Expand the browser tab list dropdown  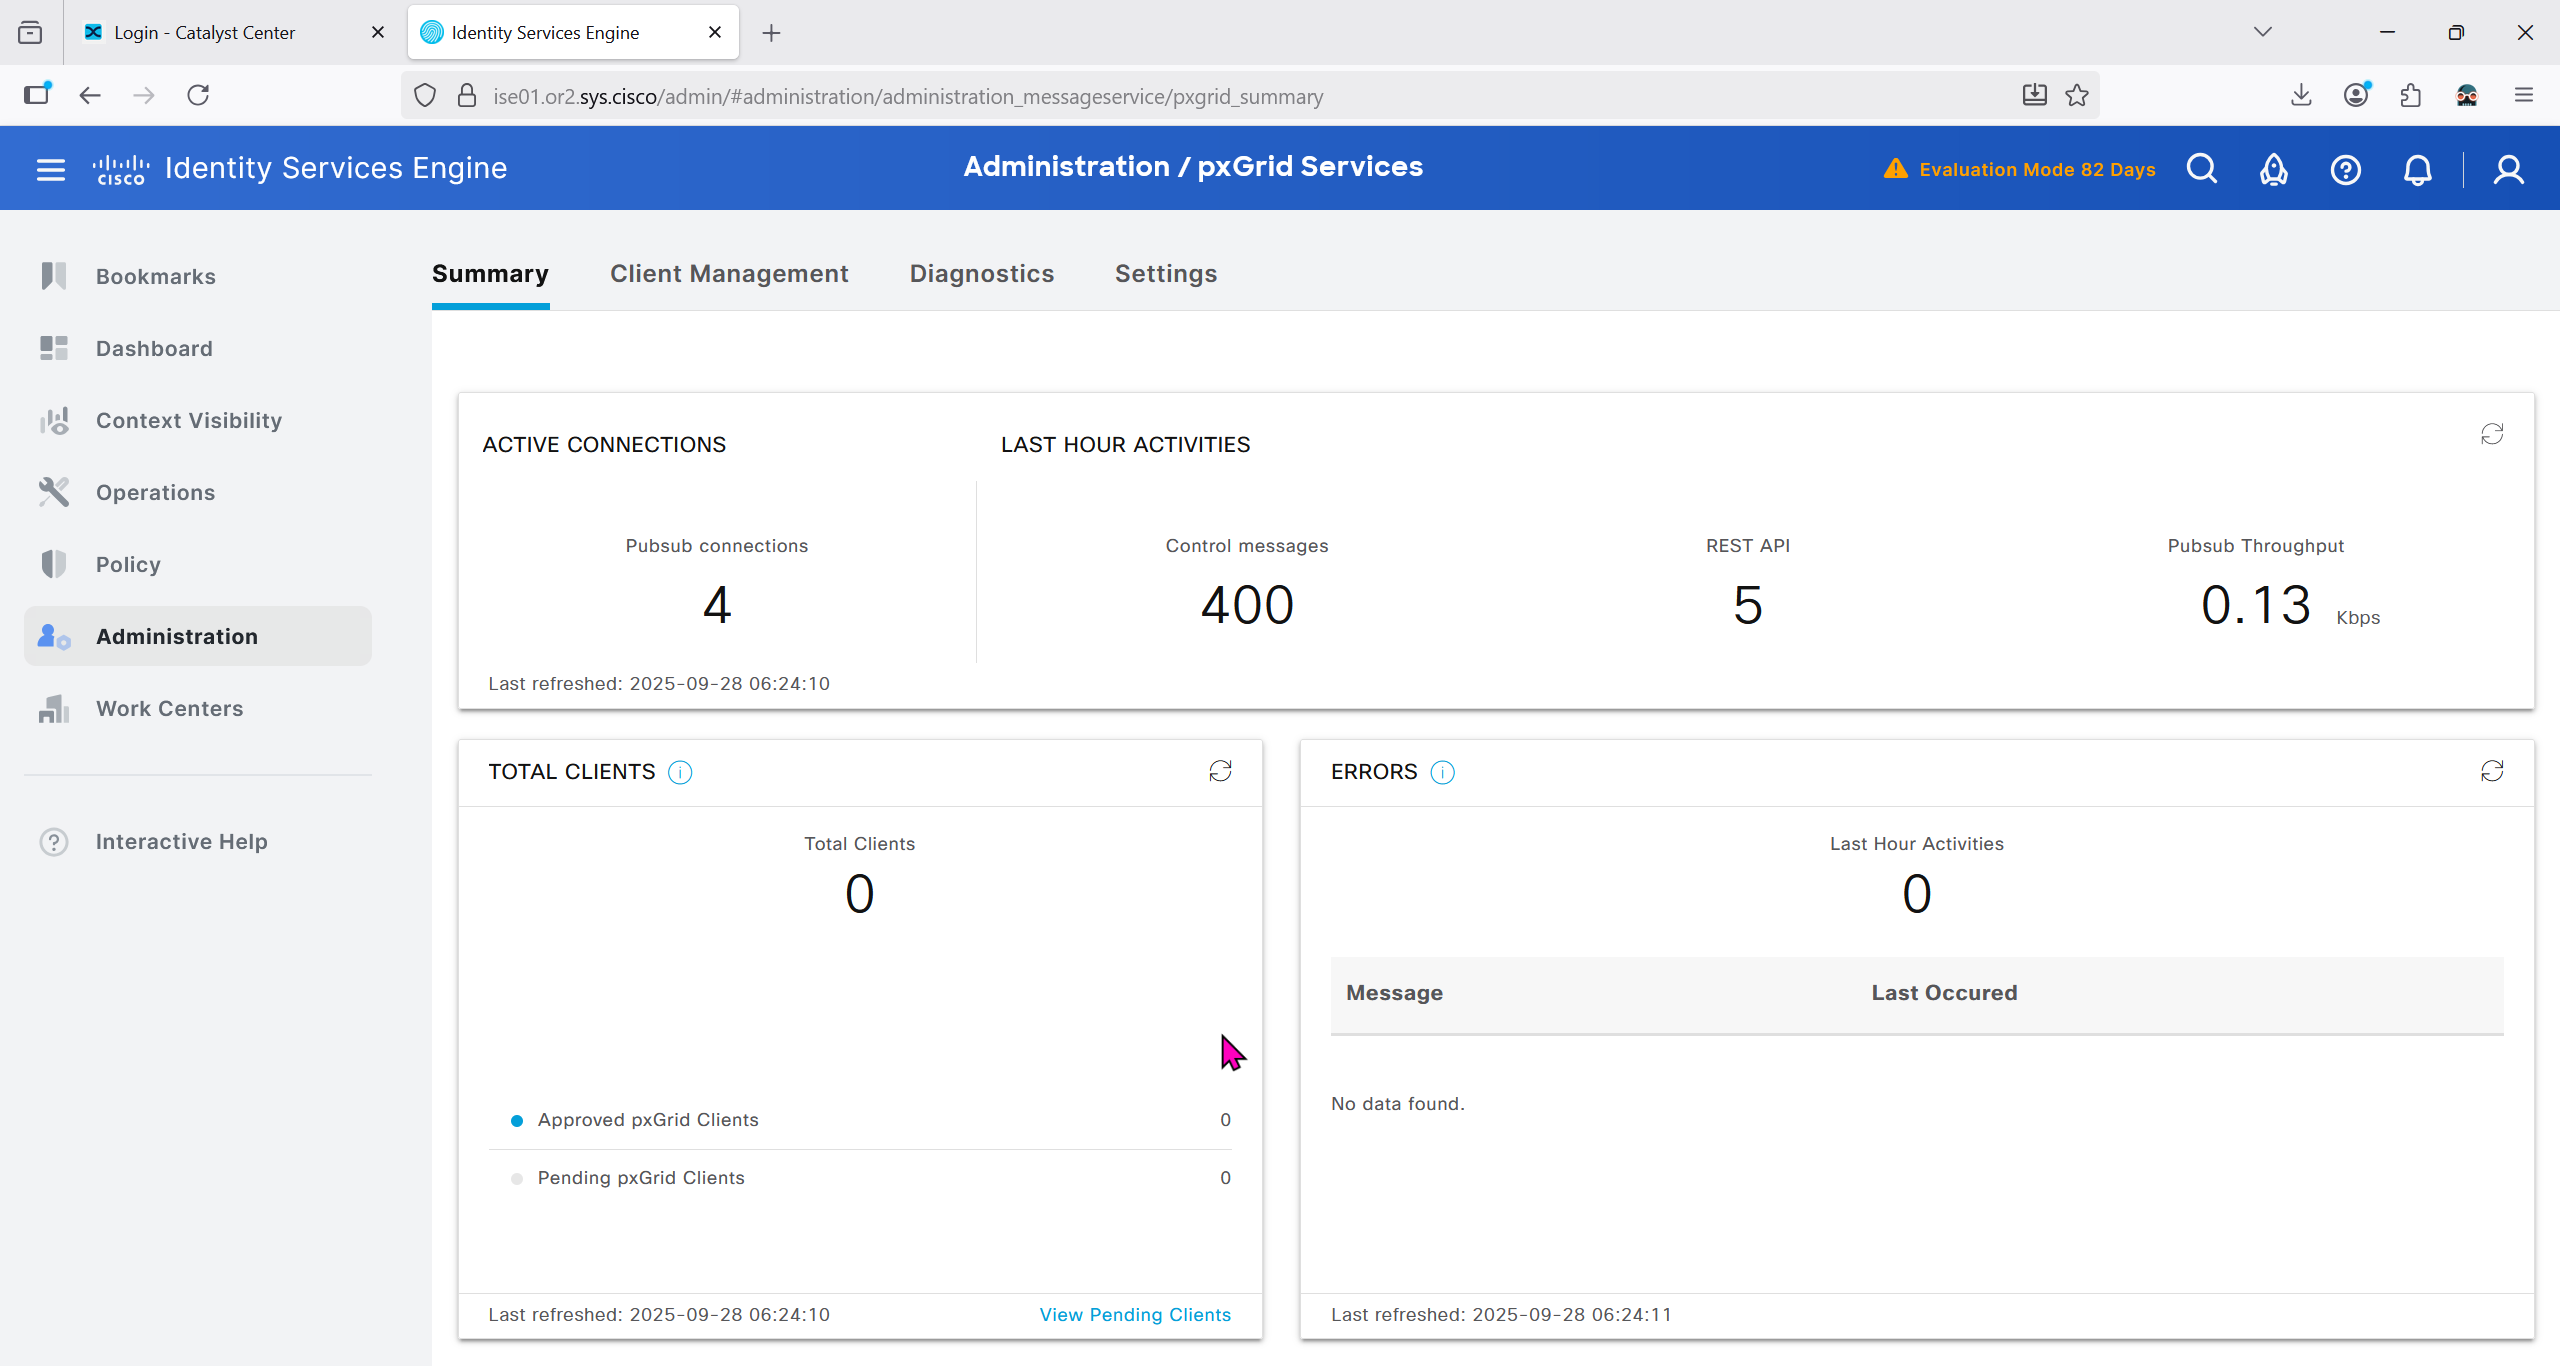pos(2263,32)
